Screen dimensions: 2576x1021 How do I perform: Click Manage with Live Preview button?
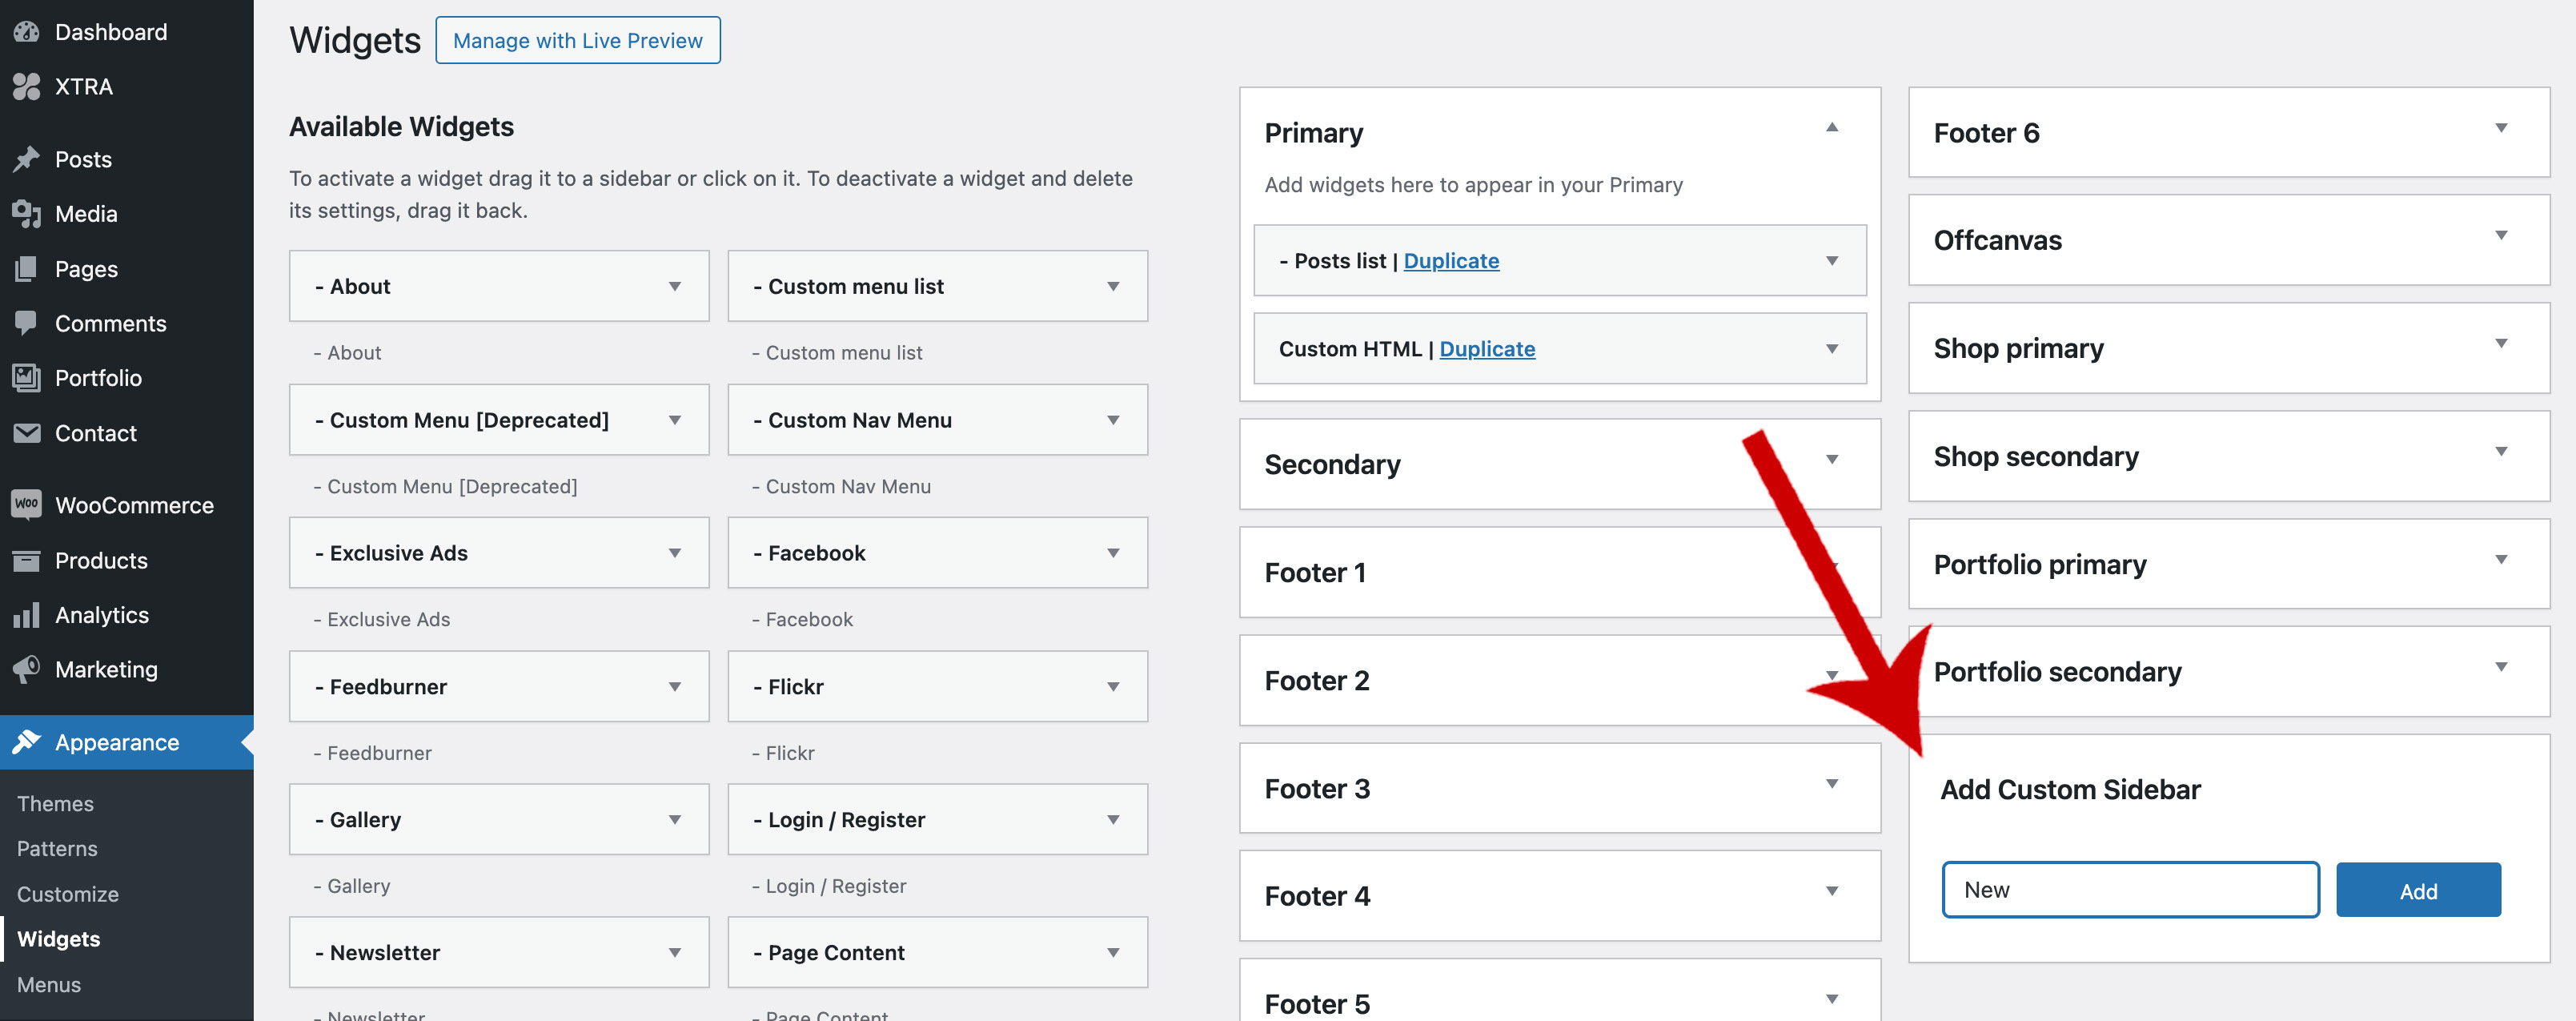pyautogui.click(x=578, y=41)
